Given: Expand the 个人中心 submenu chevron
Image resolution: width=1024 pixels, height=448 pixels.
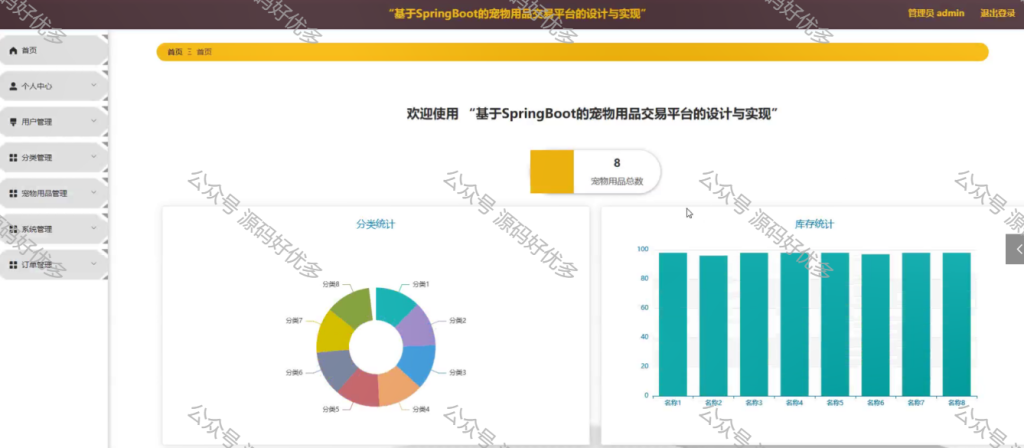Looking at the screenshot, I should tap(93, 85).
